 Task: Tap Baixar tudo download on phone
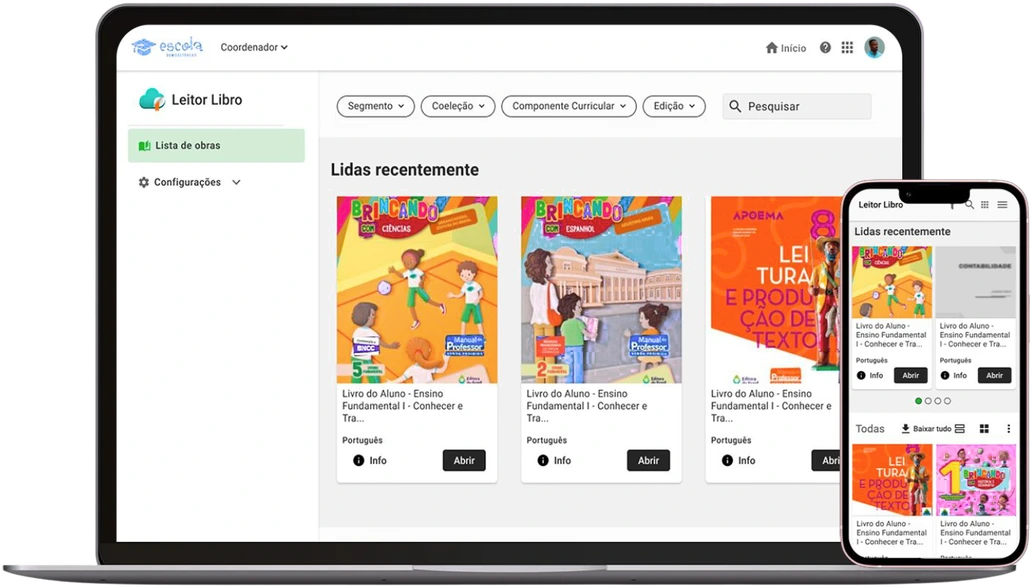926,429
